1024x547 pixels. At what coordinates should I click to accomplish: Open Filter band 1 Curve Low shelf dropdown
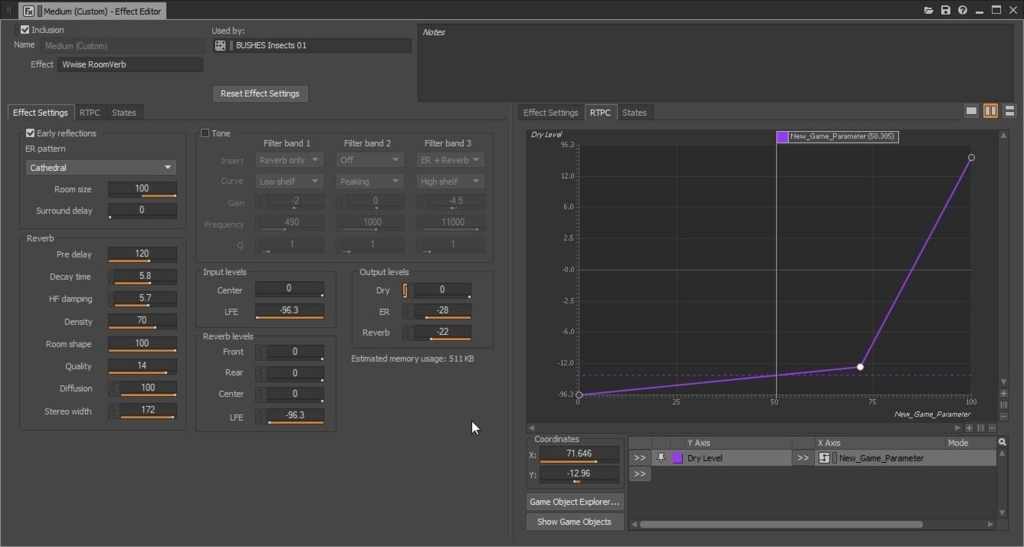click(288, 181)
